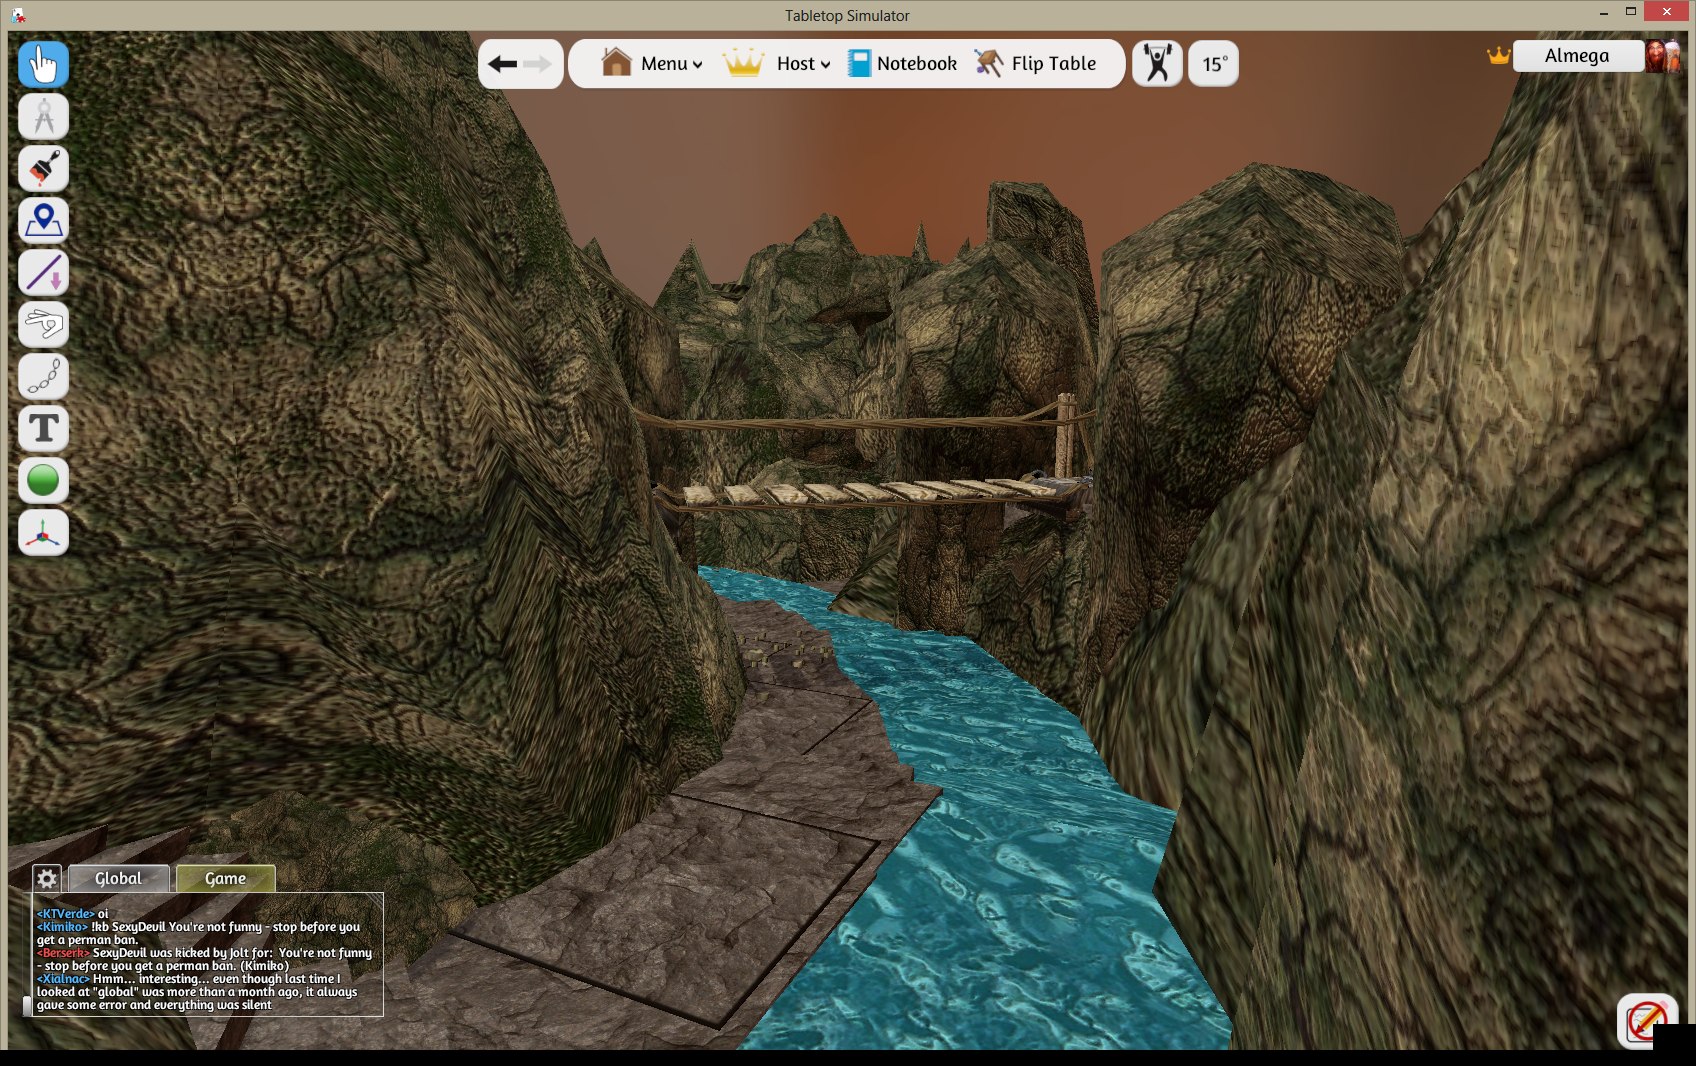Open the Notebook

pyautogui.click(x=902, y=63)
